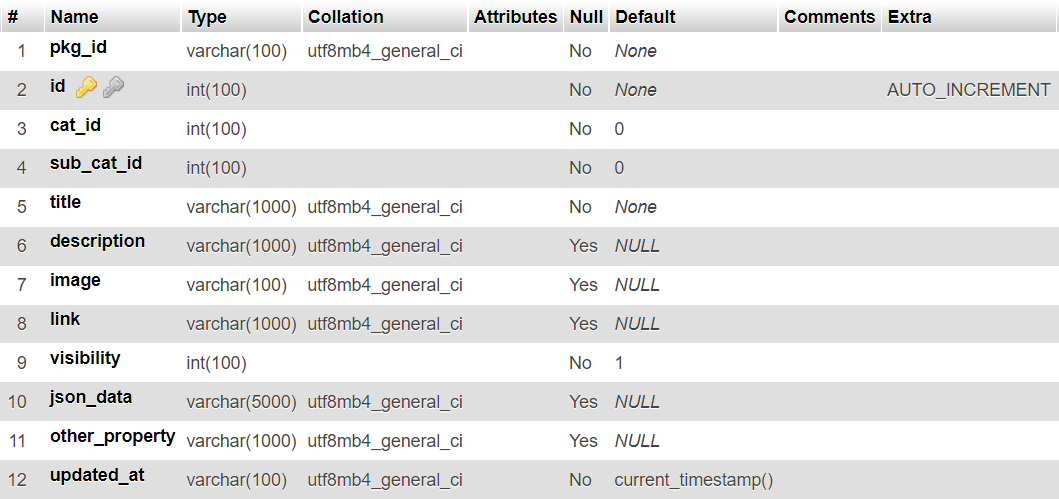Select the visibility column name
The image size is (1059, 499).
coord(85,358)
